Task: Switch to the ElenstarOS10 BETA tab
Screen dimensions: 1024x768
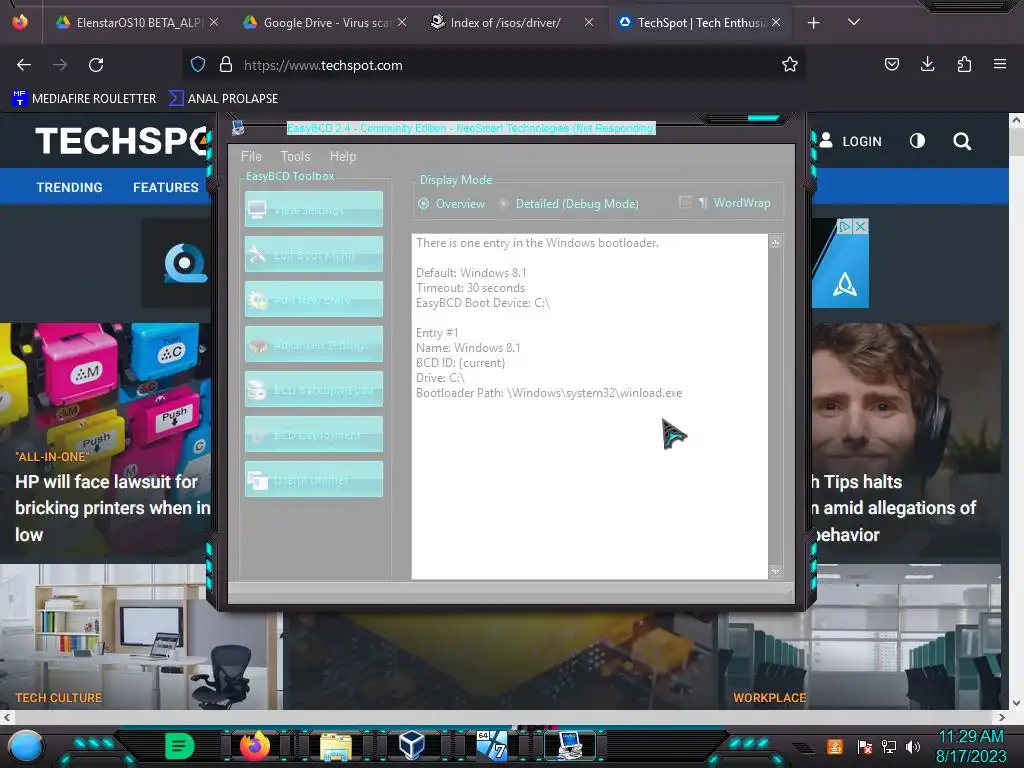Action: point(137,23)
